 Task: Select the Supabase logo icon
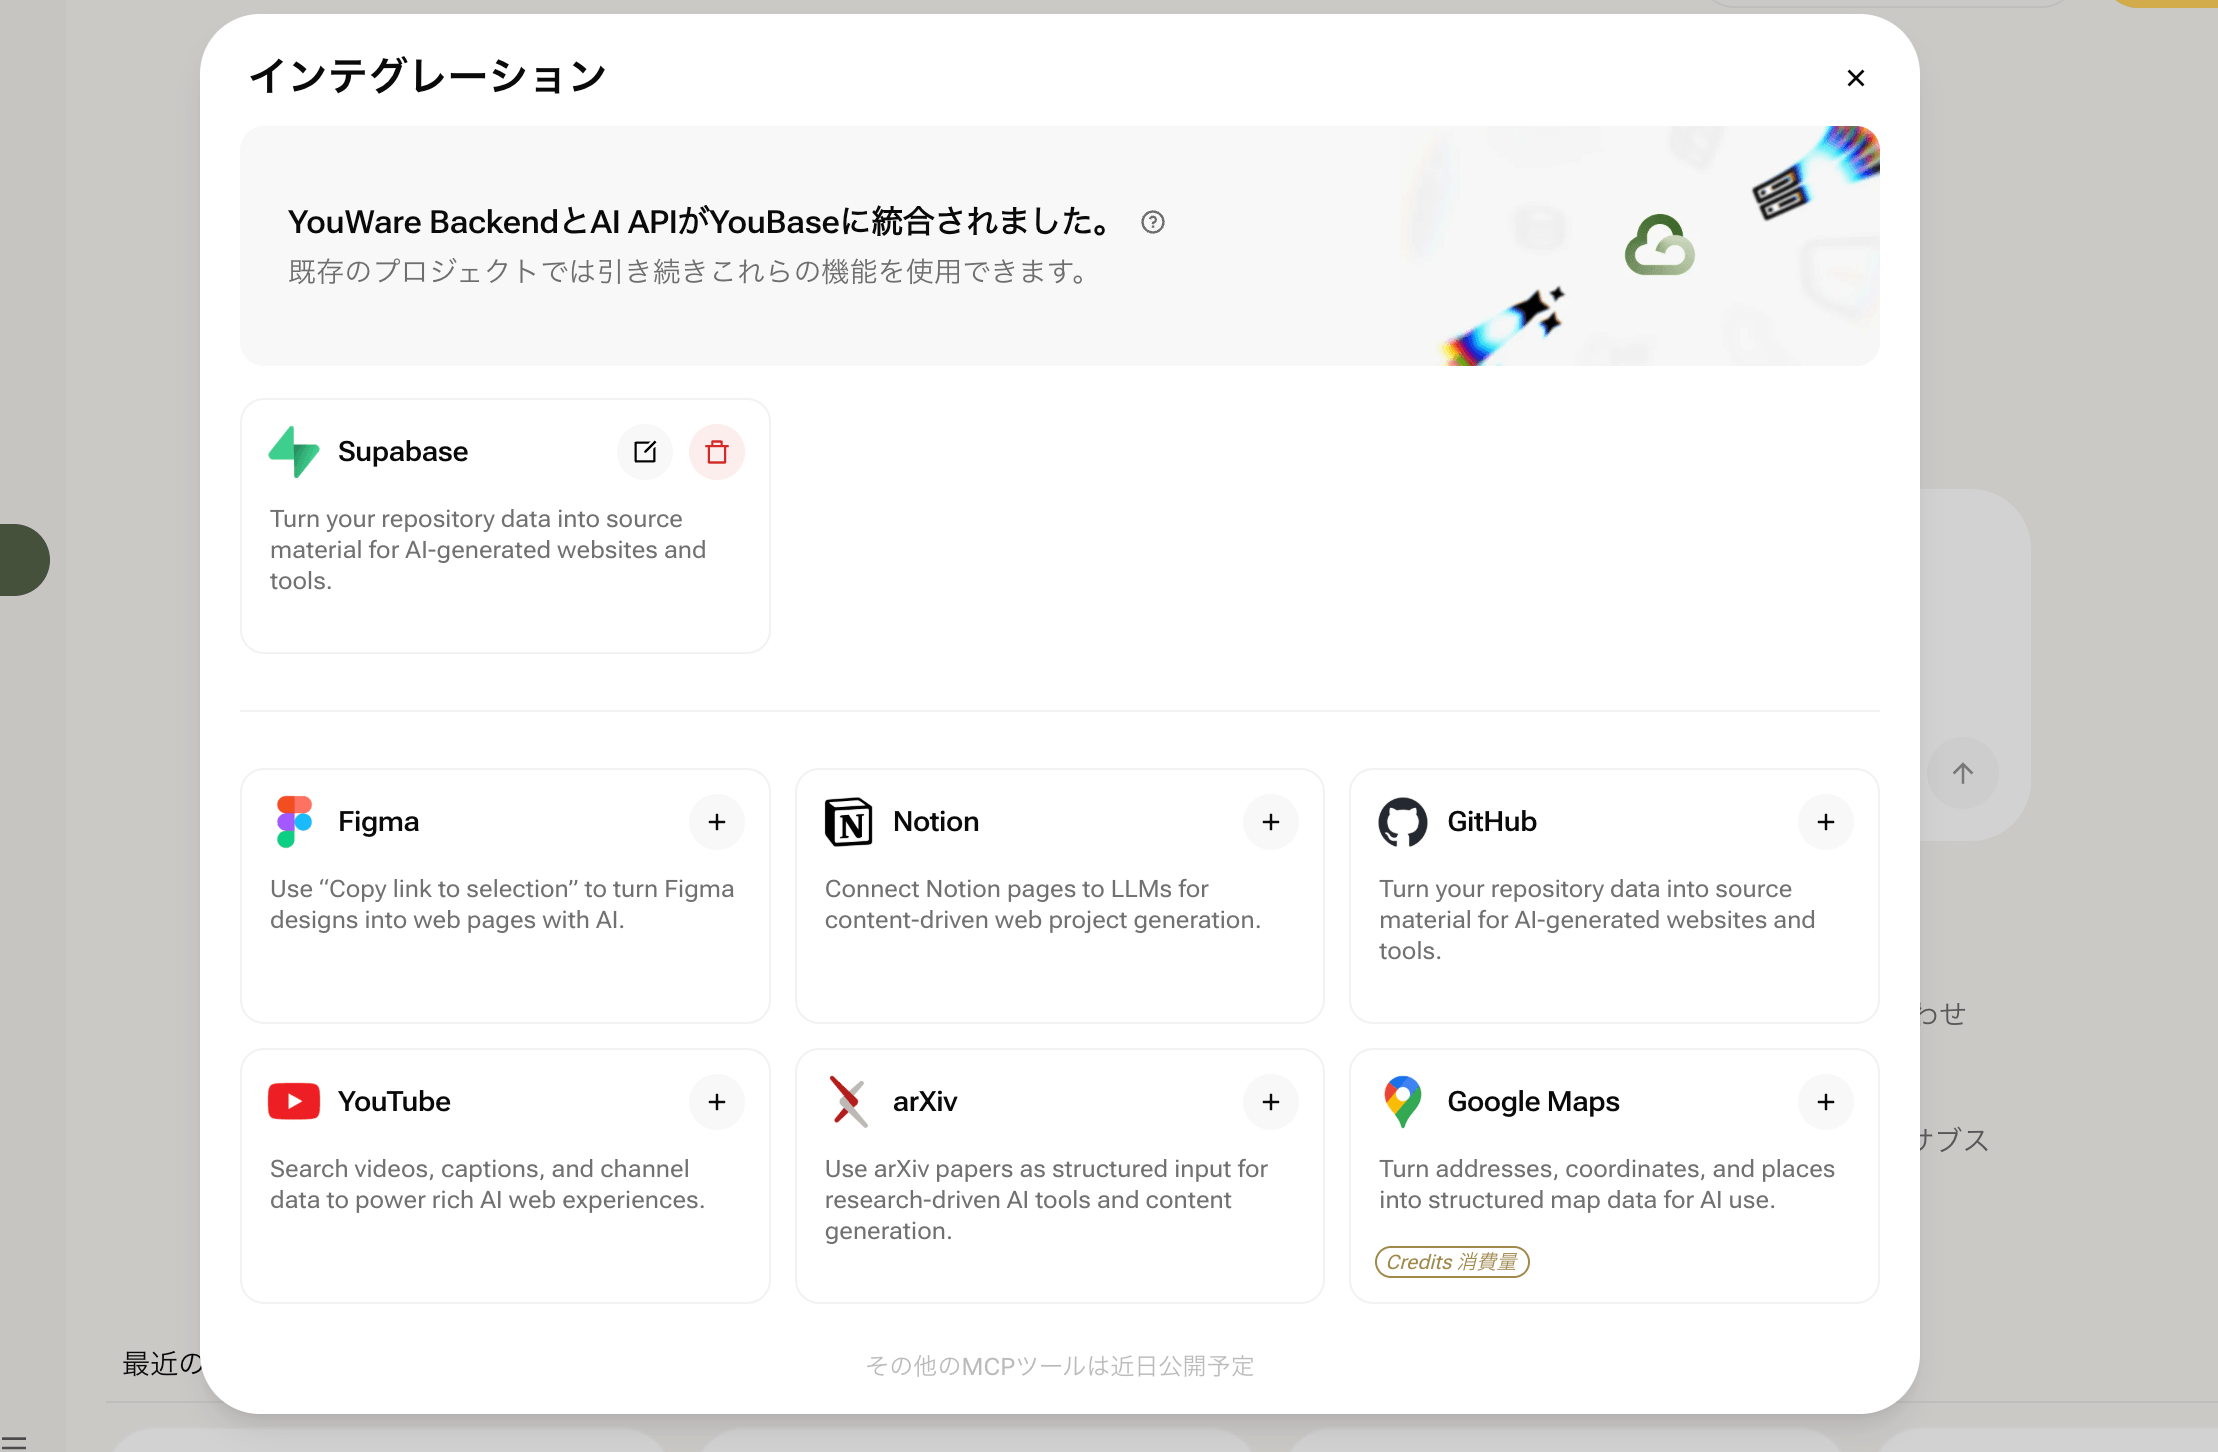click(293, 451)
